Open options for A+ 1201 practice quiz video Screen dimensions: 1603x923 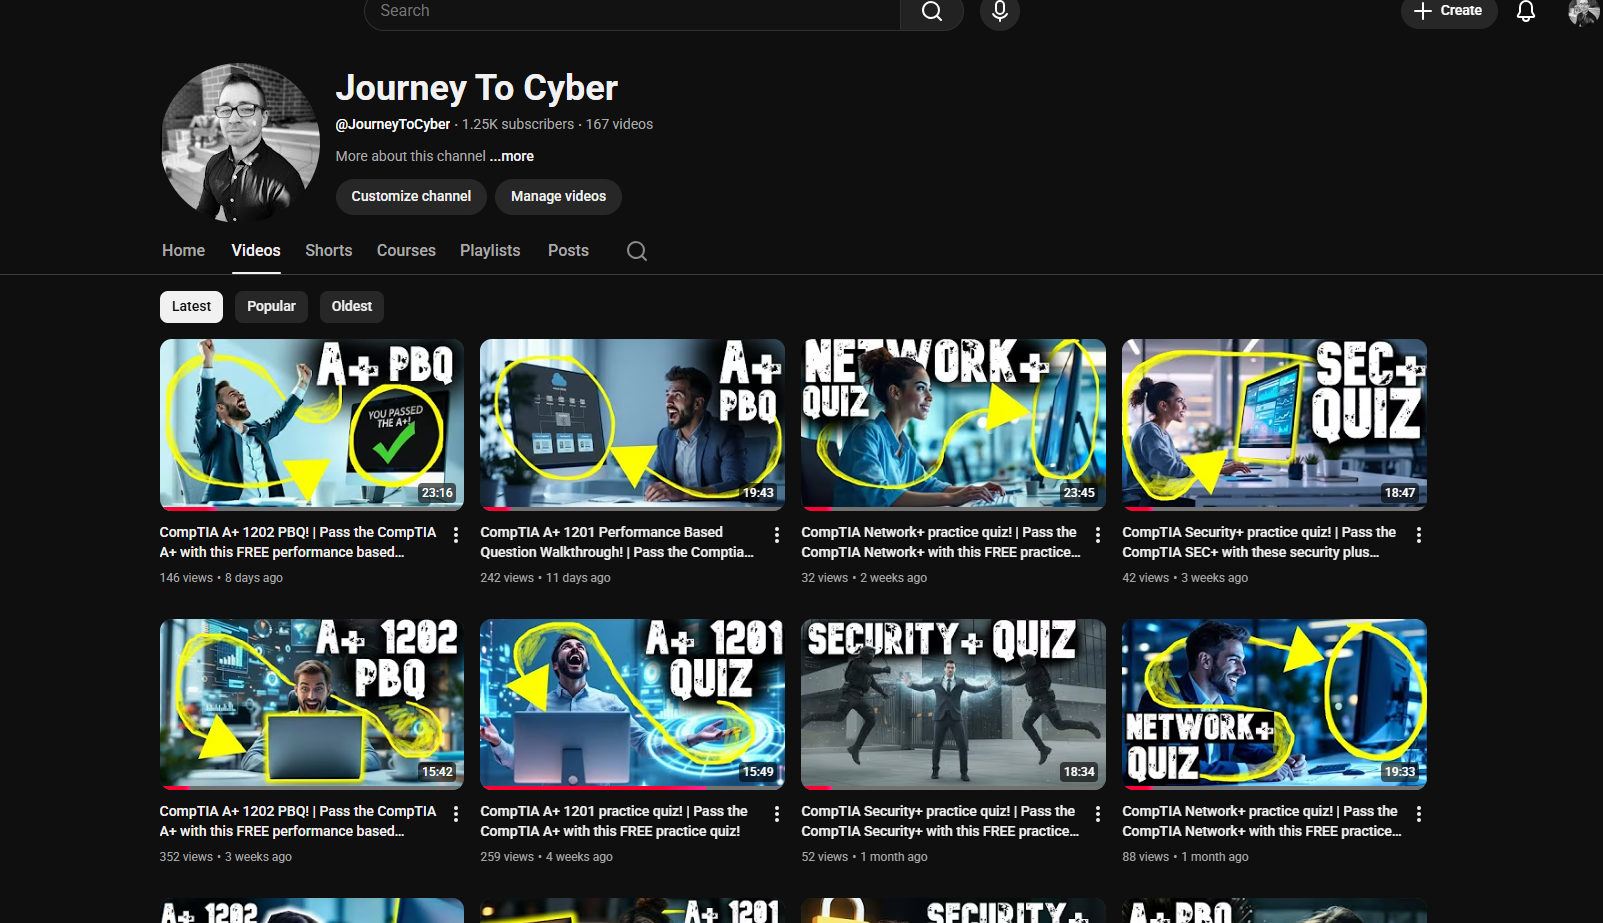point(777,814)
